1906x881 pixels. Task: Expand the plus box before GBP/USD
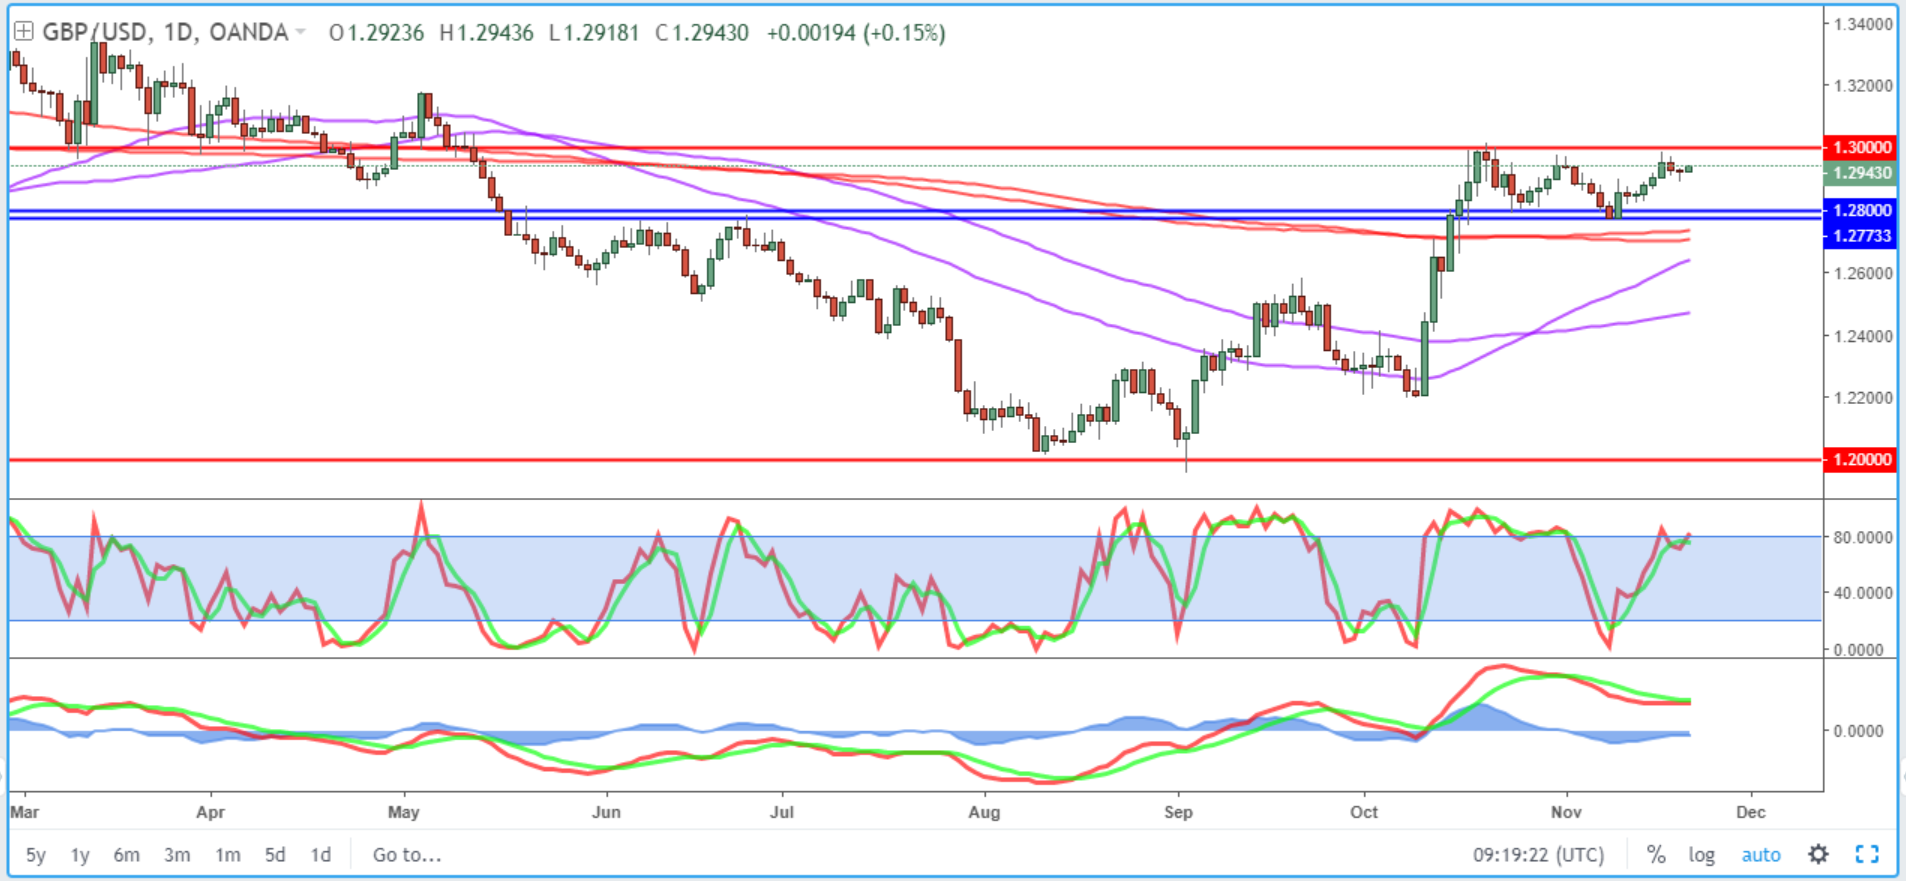tap(23, 32)
